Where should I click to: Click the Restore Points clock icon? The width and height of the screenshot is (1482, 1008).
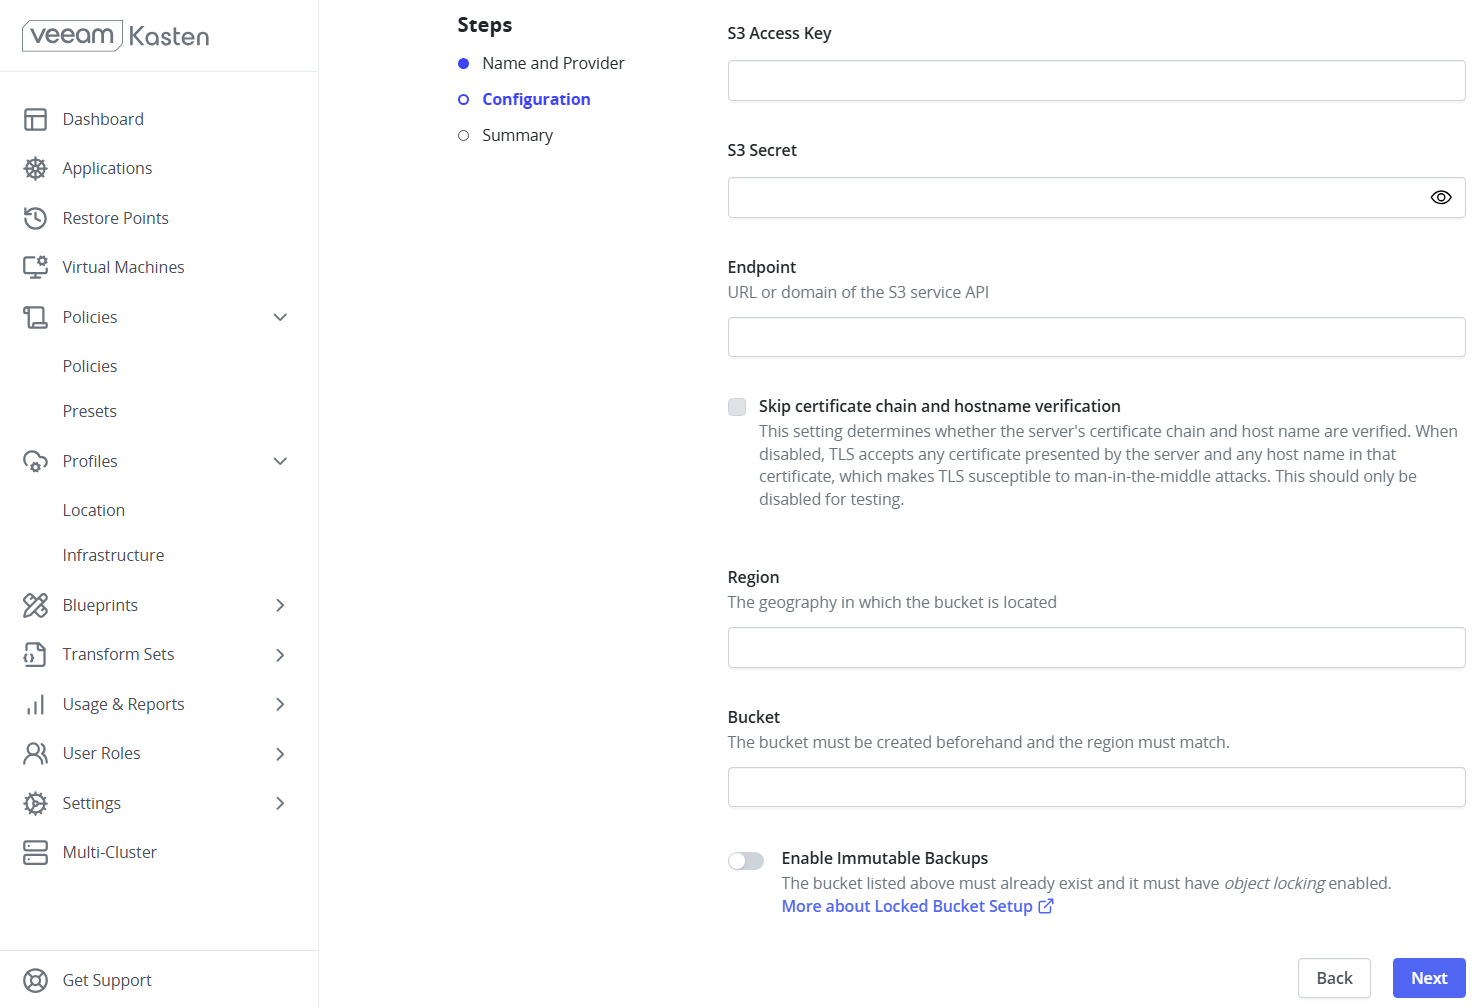(35, 218)
